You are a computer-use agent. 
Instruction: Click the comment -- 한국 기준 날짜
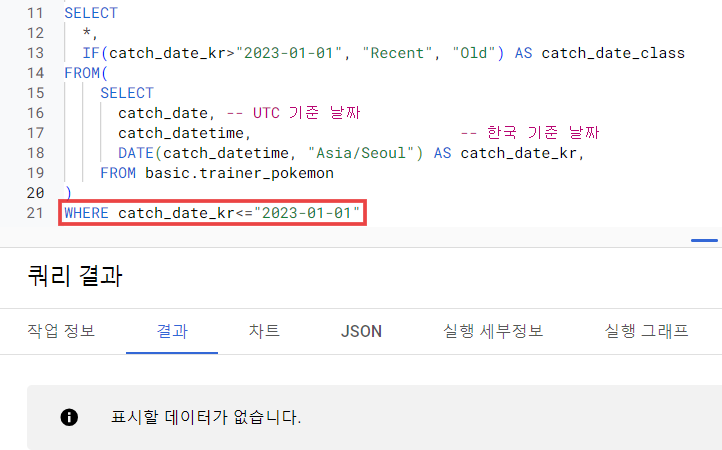pos(530,133)
